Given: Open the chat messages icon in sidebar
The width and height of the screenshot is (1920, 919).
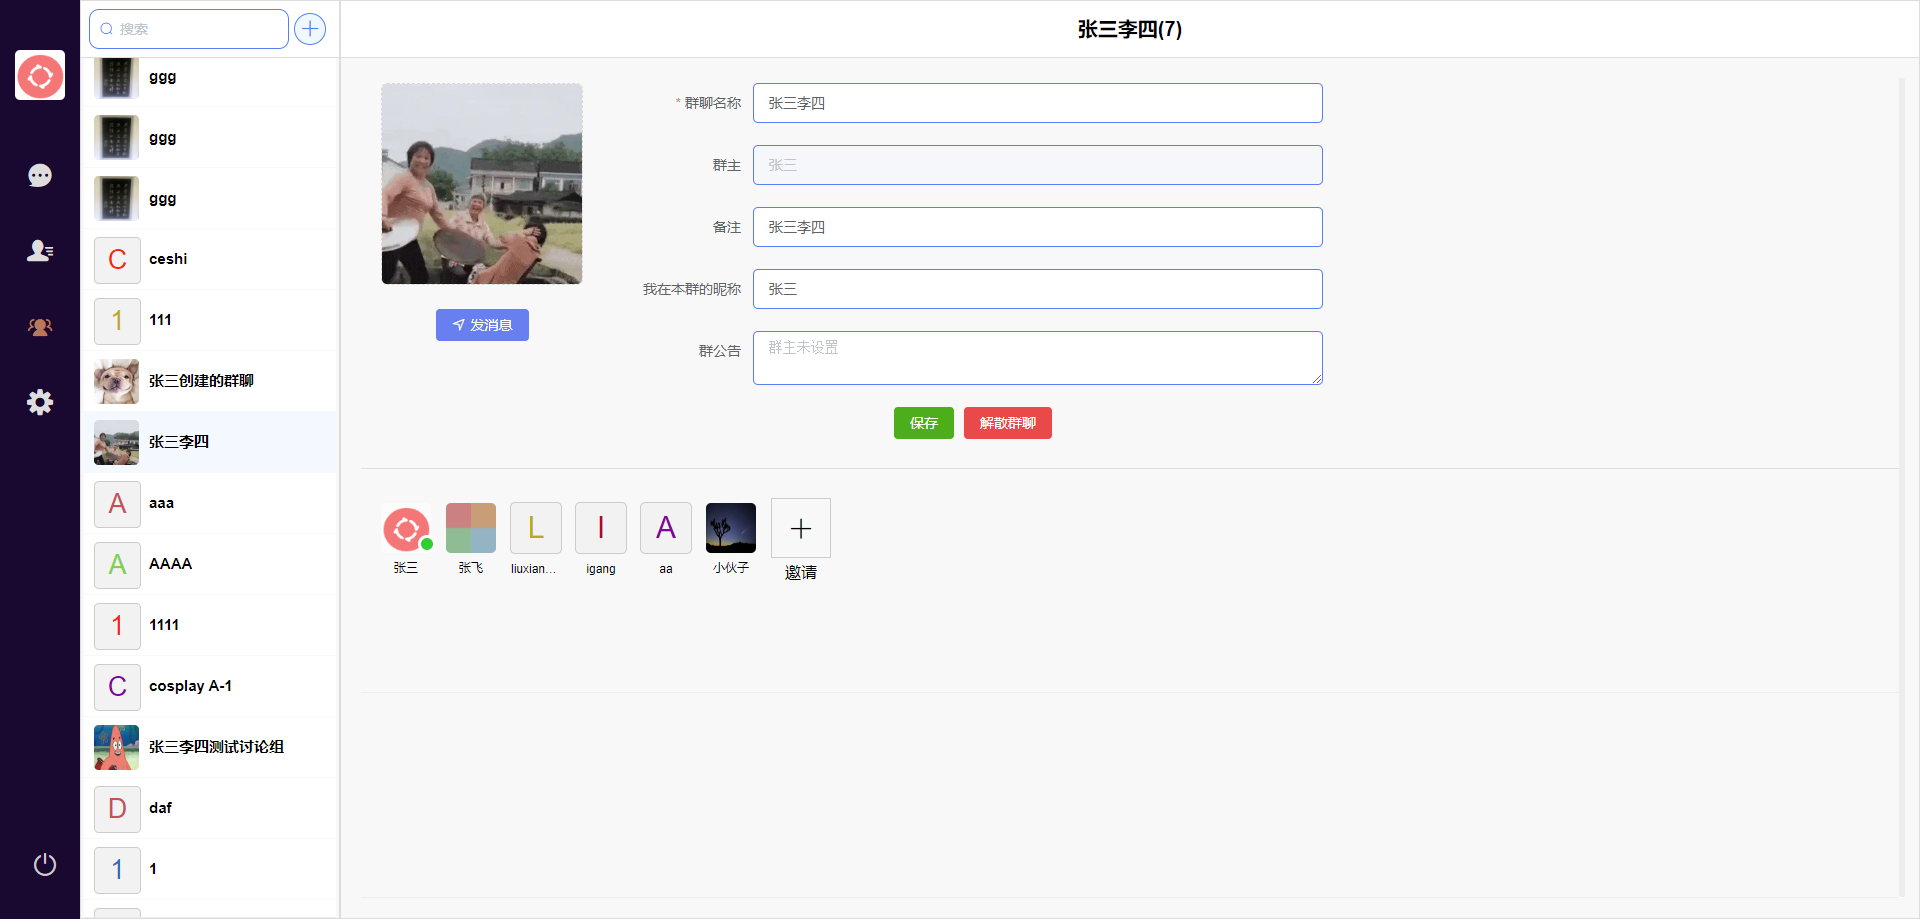Looking at the screenshot, I should tap(40, 176).
